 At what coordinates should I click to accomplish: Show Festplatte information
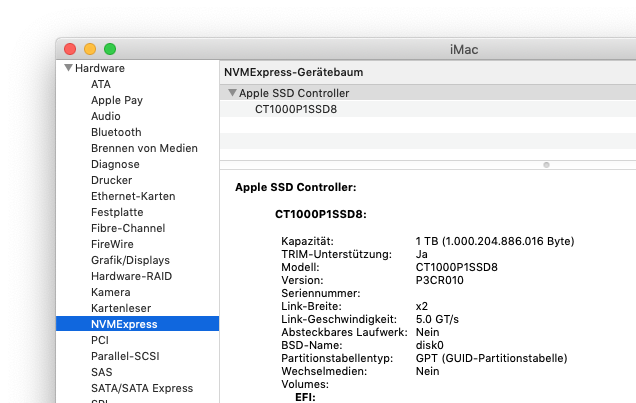[117, 212]
